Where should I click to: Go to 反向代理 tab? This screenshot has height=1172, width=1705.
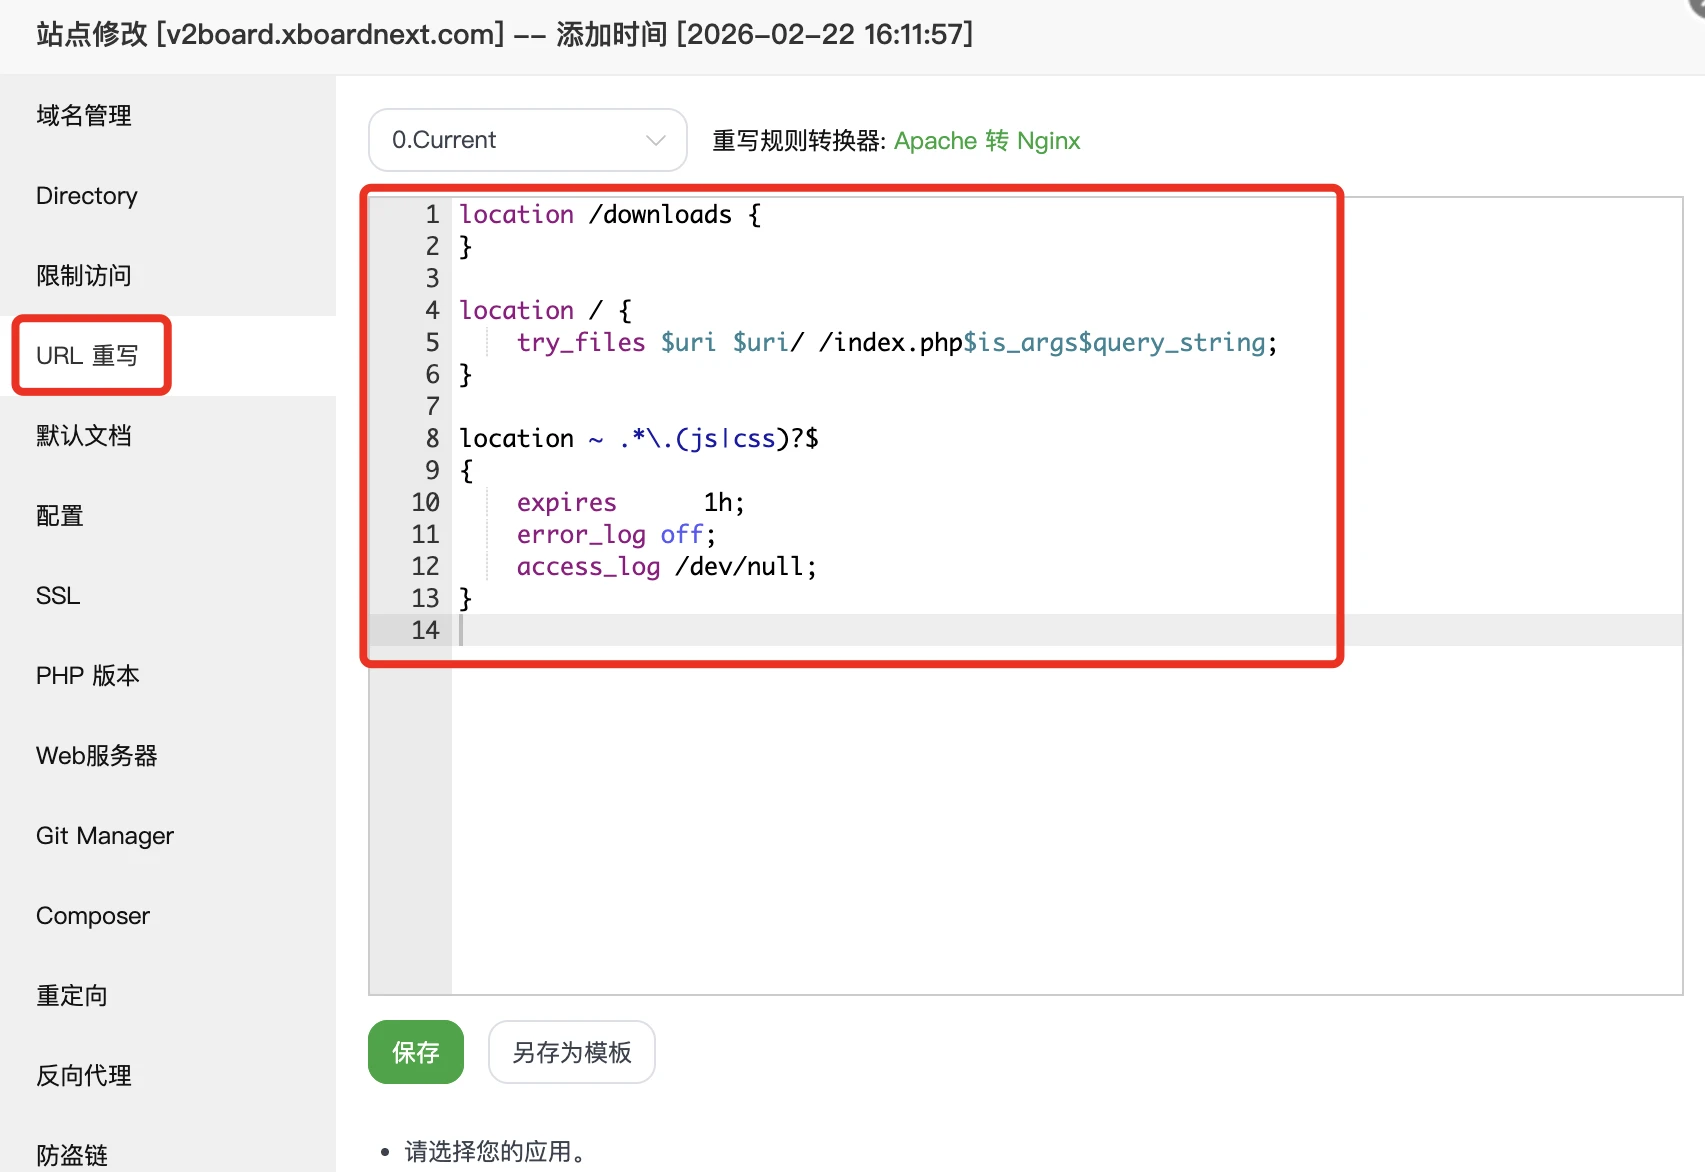(84, 1076)
